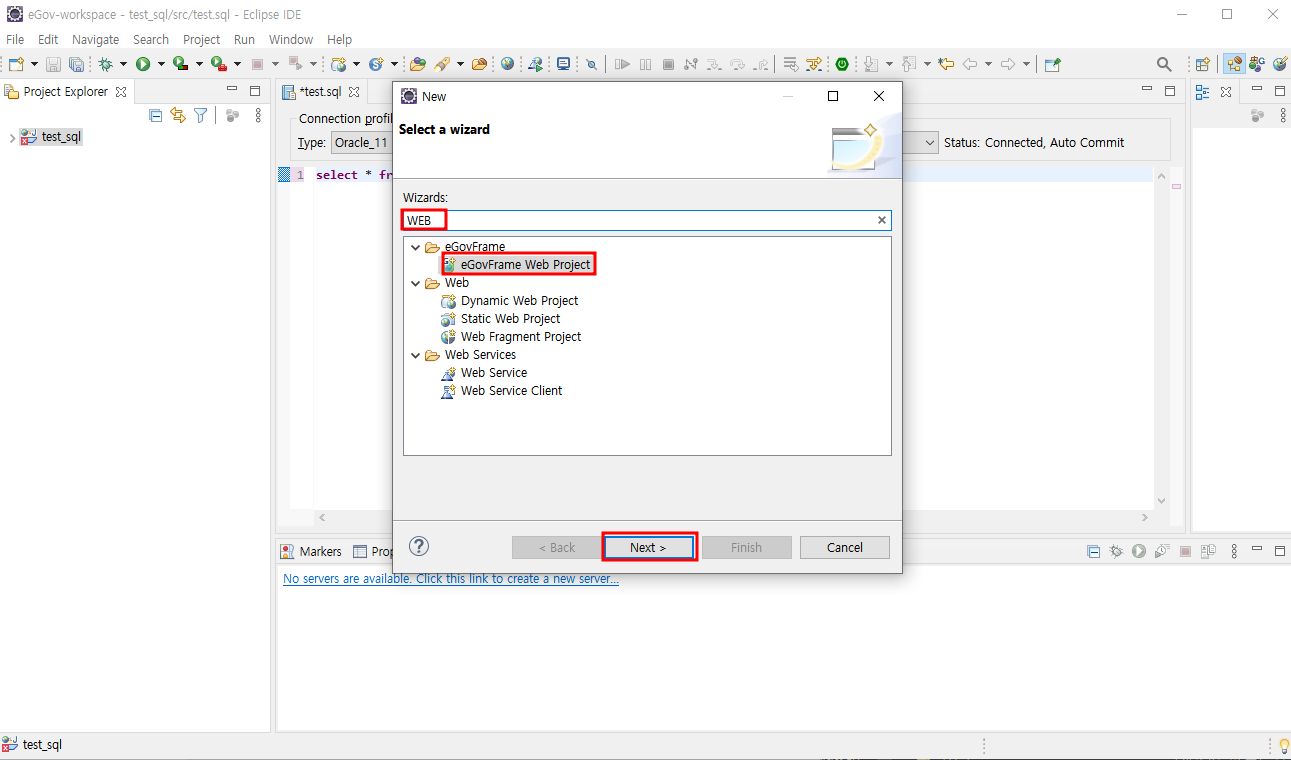Click the toolbar Search magnifier icon
This screenshot has width=1291, height=760.
(x=1164, y=64)
